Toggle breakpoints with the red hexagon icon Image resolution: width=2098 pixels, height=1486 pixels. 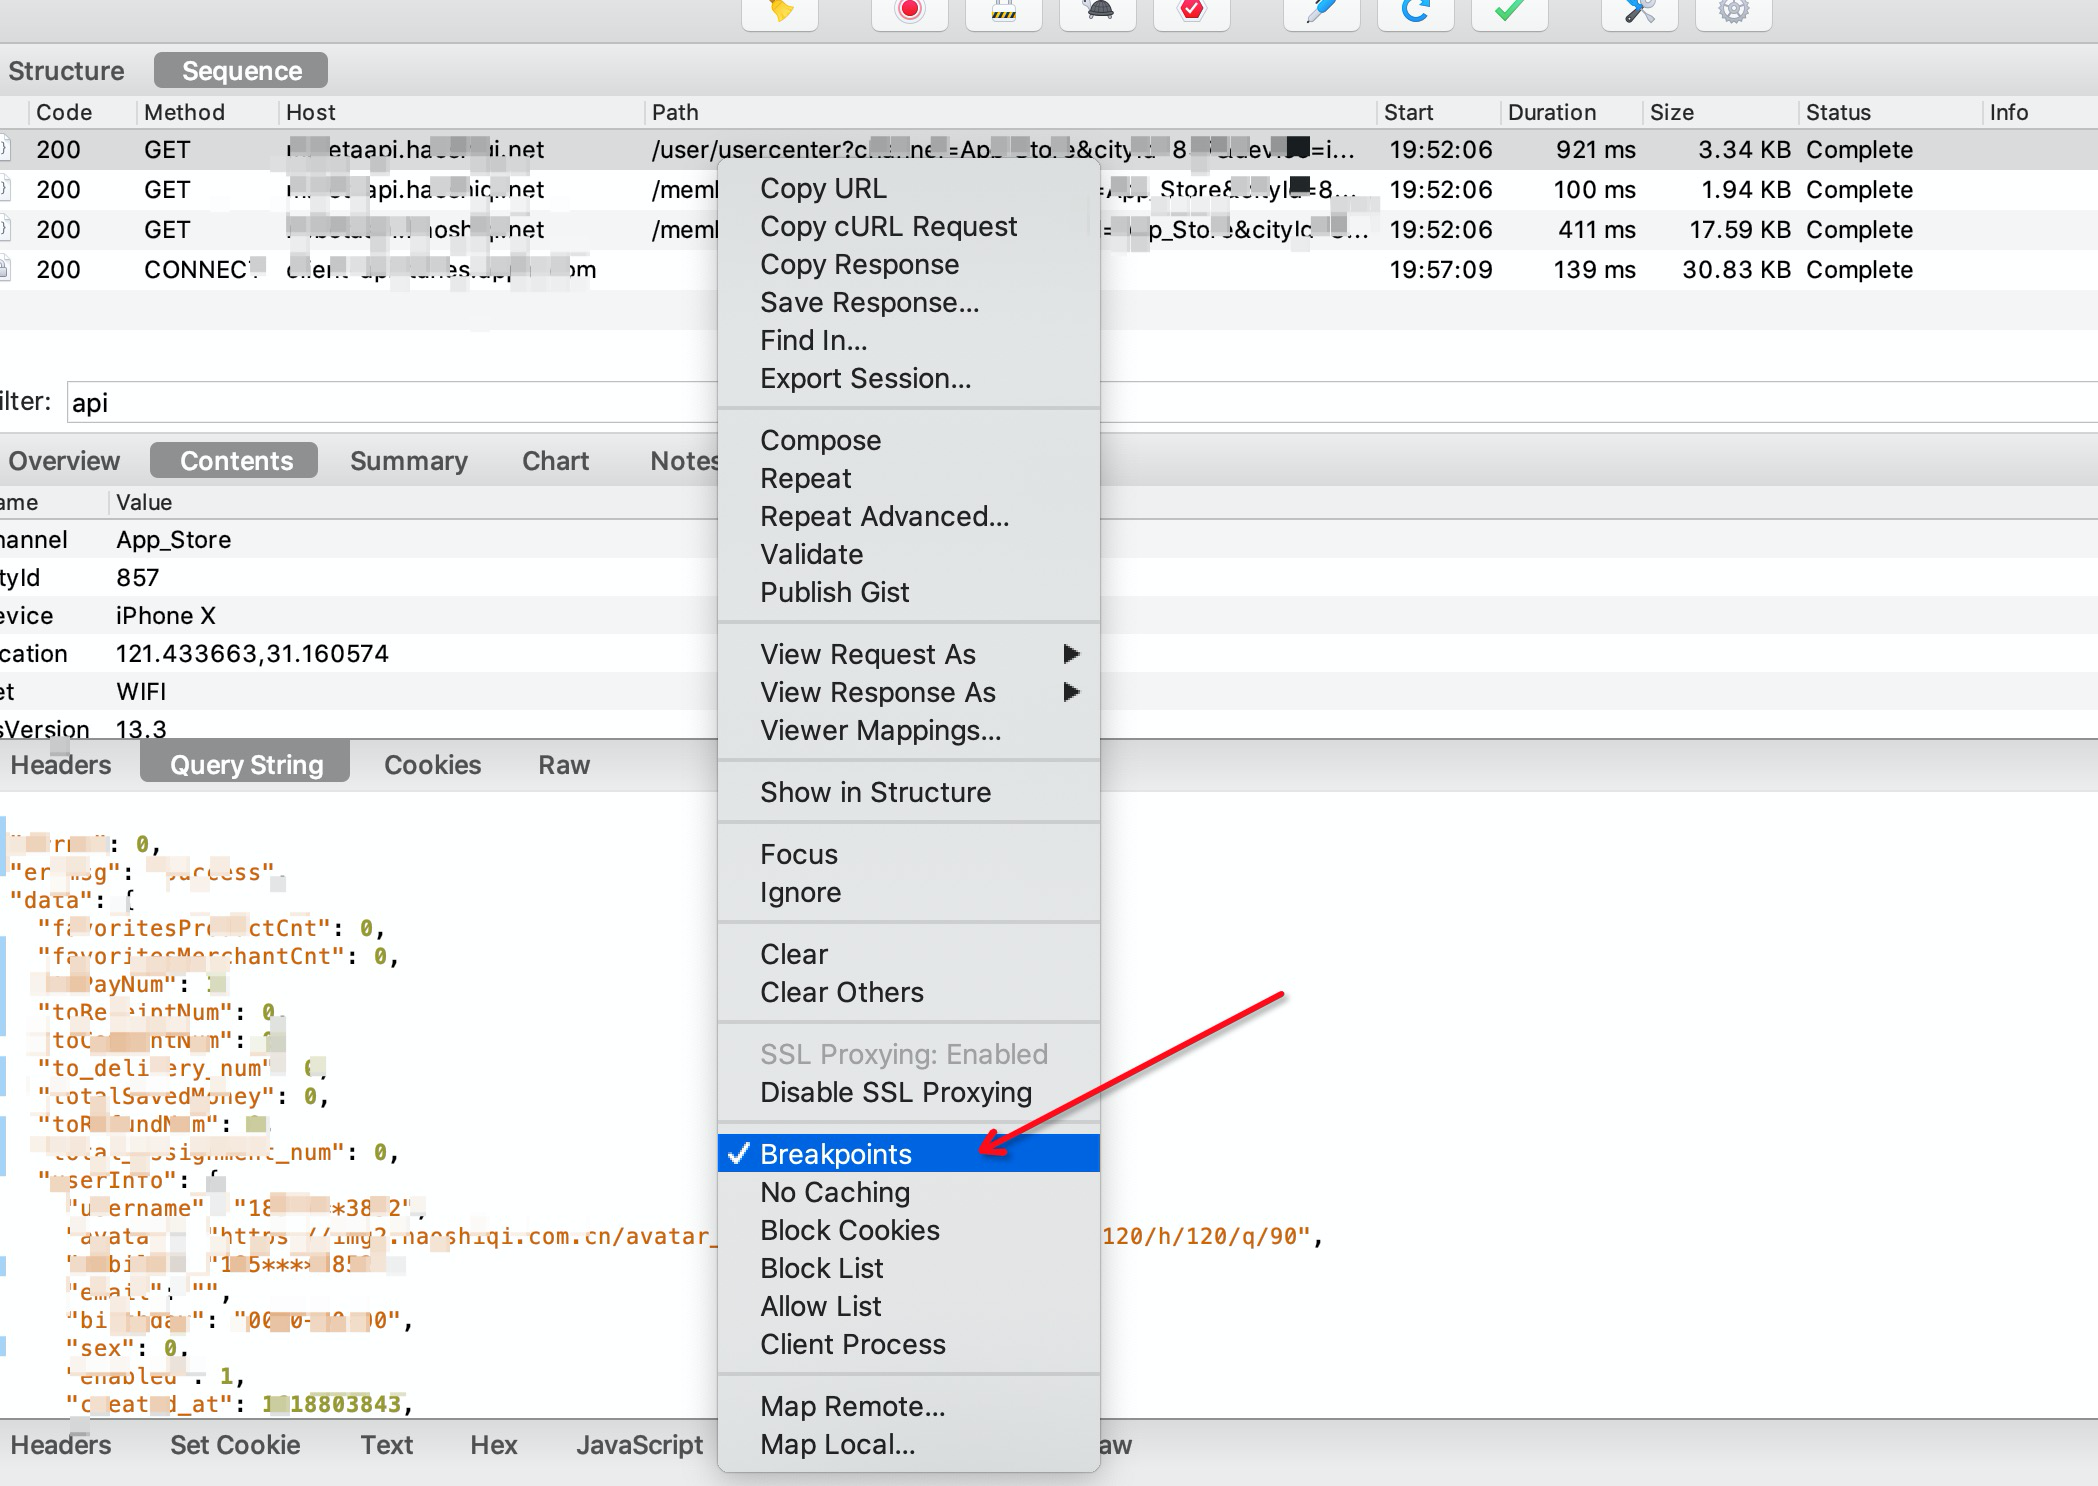tap(1191, 12)
